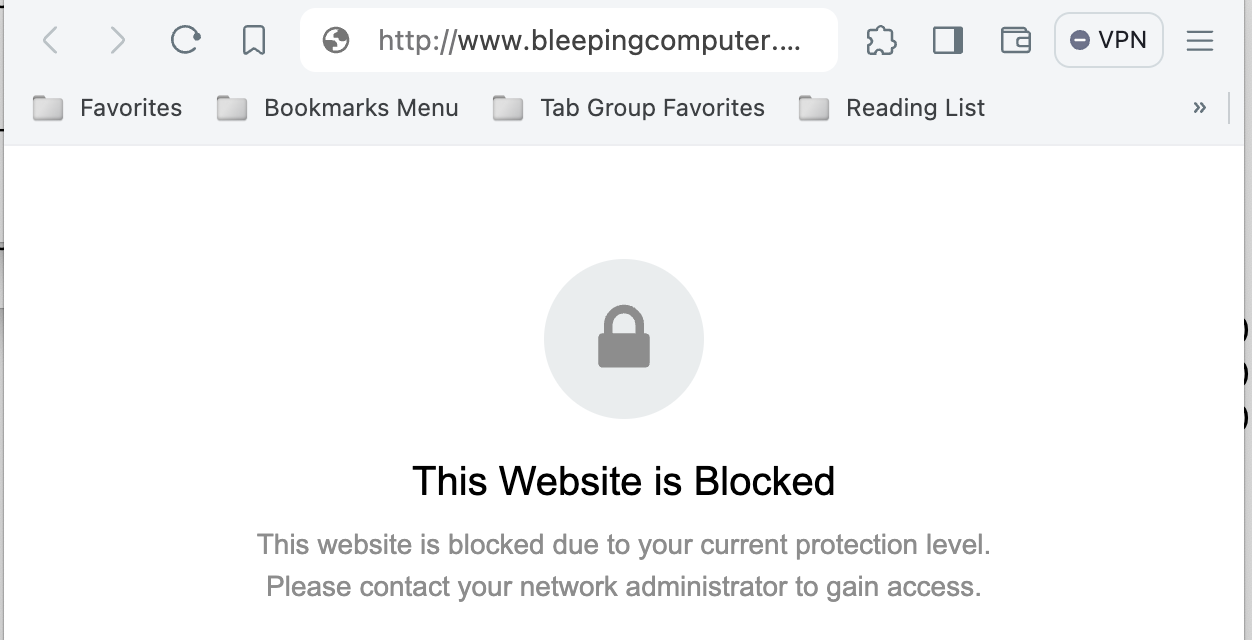Go forward to the next page
This screenshot has width=1252, height=640.
[118, 41]
